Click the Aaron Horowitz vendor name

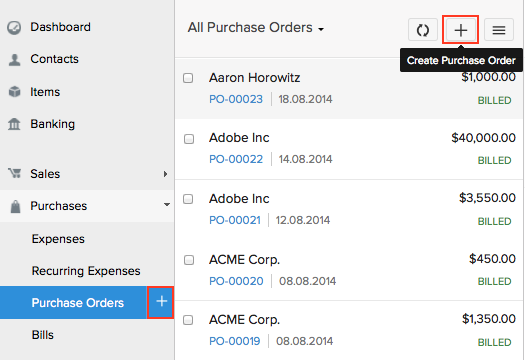[x=254, y=78]
